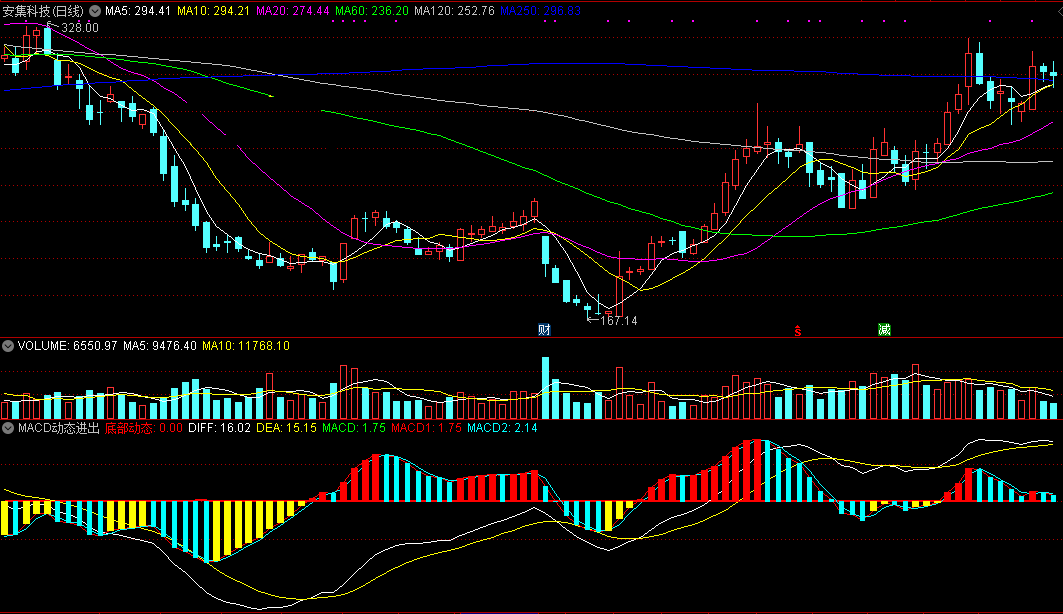This screenshot has height=614, width=1063.
Task: Click the cyan MACD2: 2.14 value
Action: [x=502, y=428]
